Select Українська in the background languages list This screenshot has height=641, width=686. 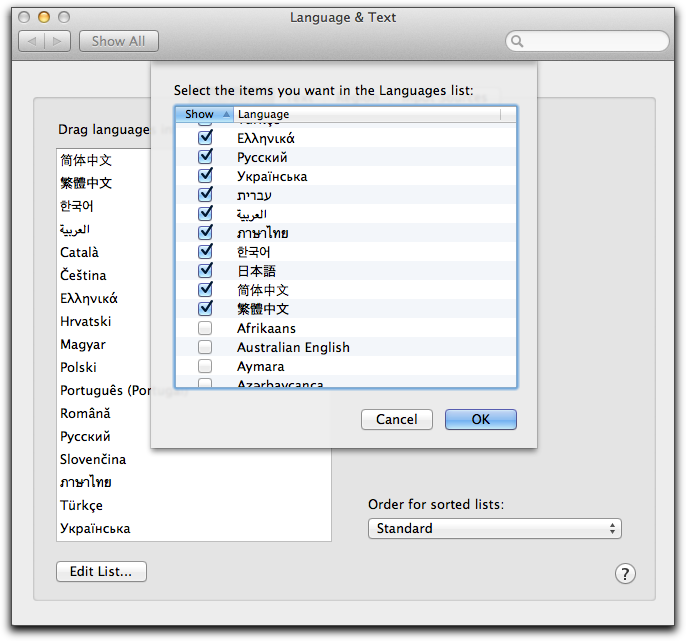95,529
